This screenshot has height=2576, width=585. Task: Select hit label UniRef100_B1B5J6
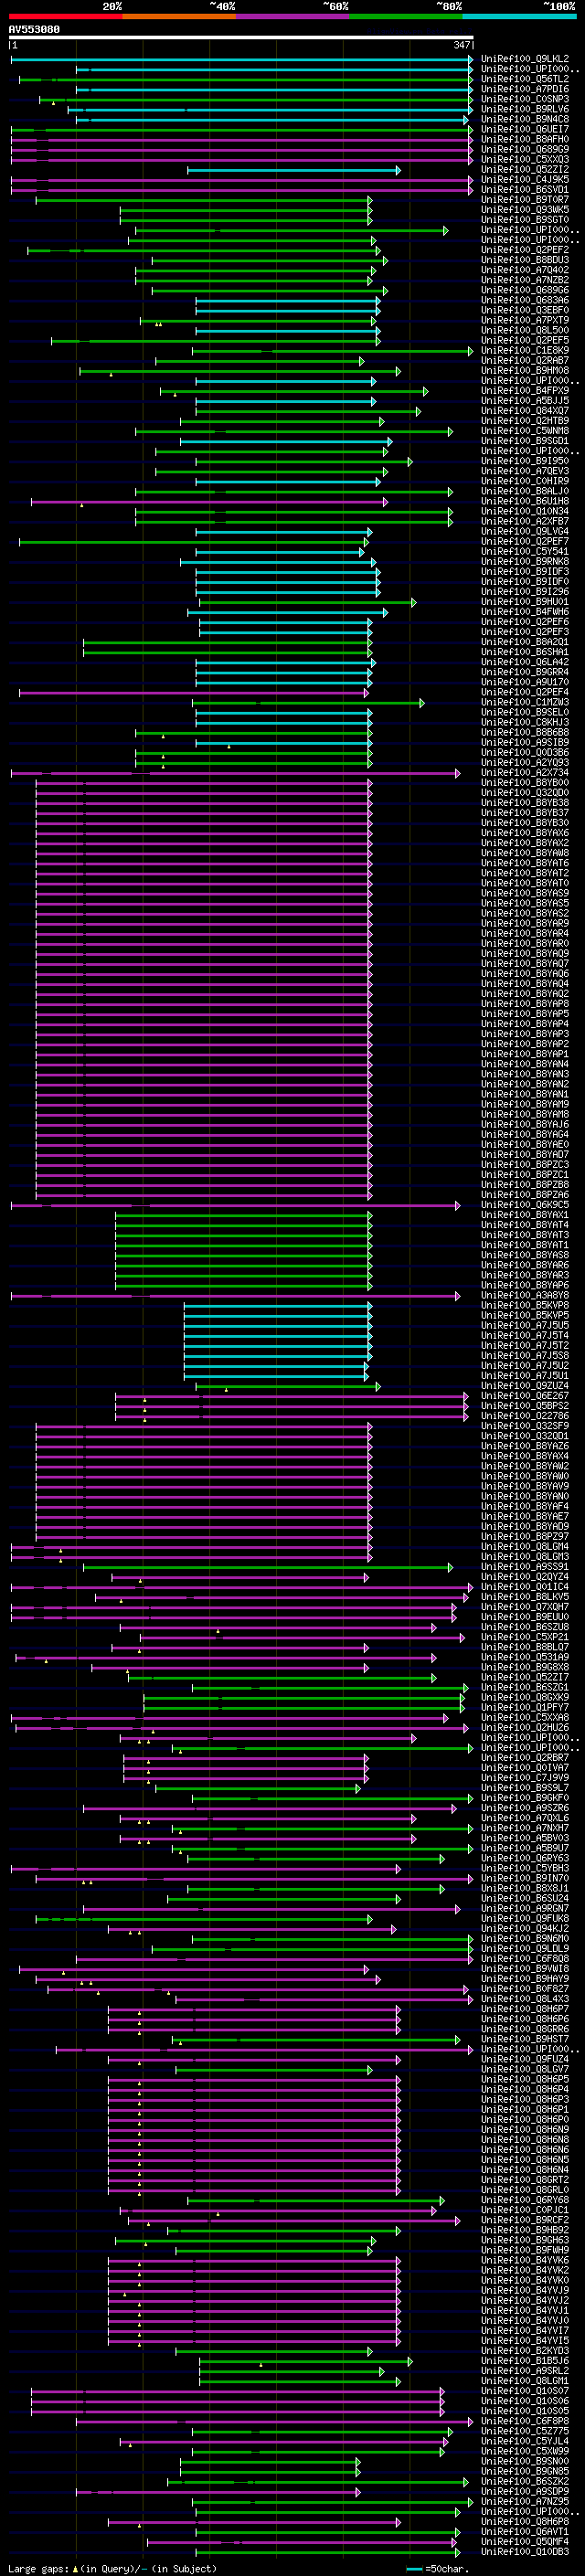tap(525, 2361)
